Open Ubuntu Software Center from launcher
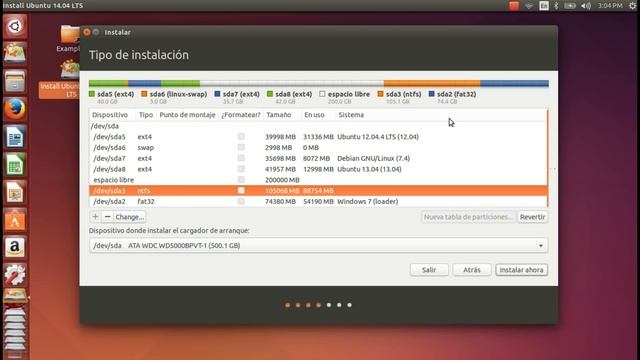Screen dimensions: 640x360 [x=15, y=220]
